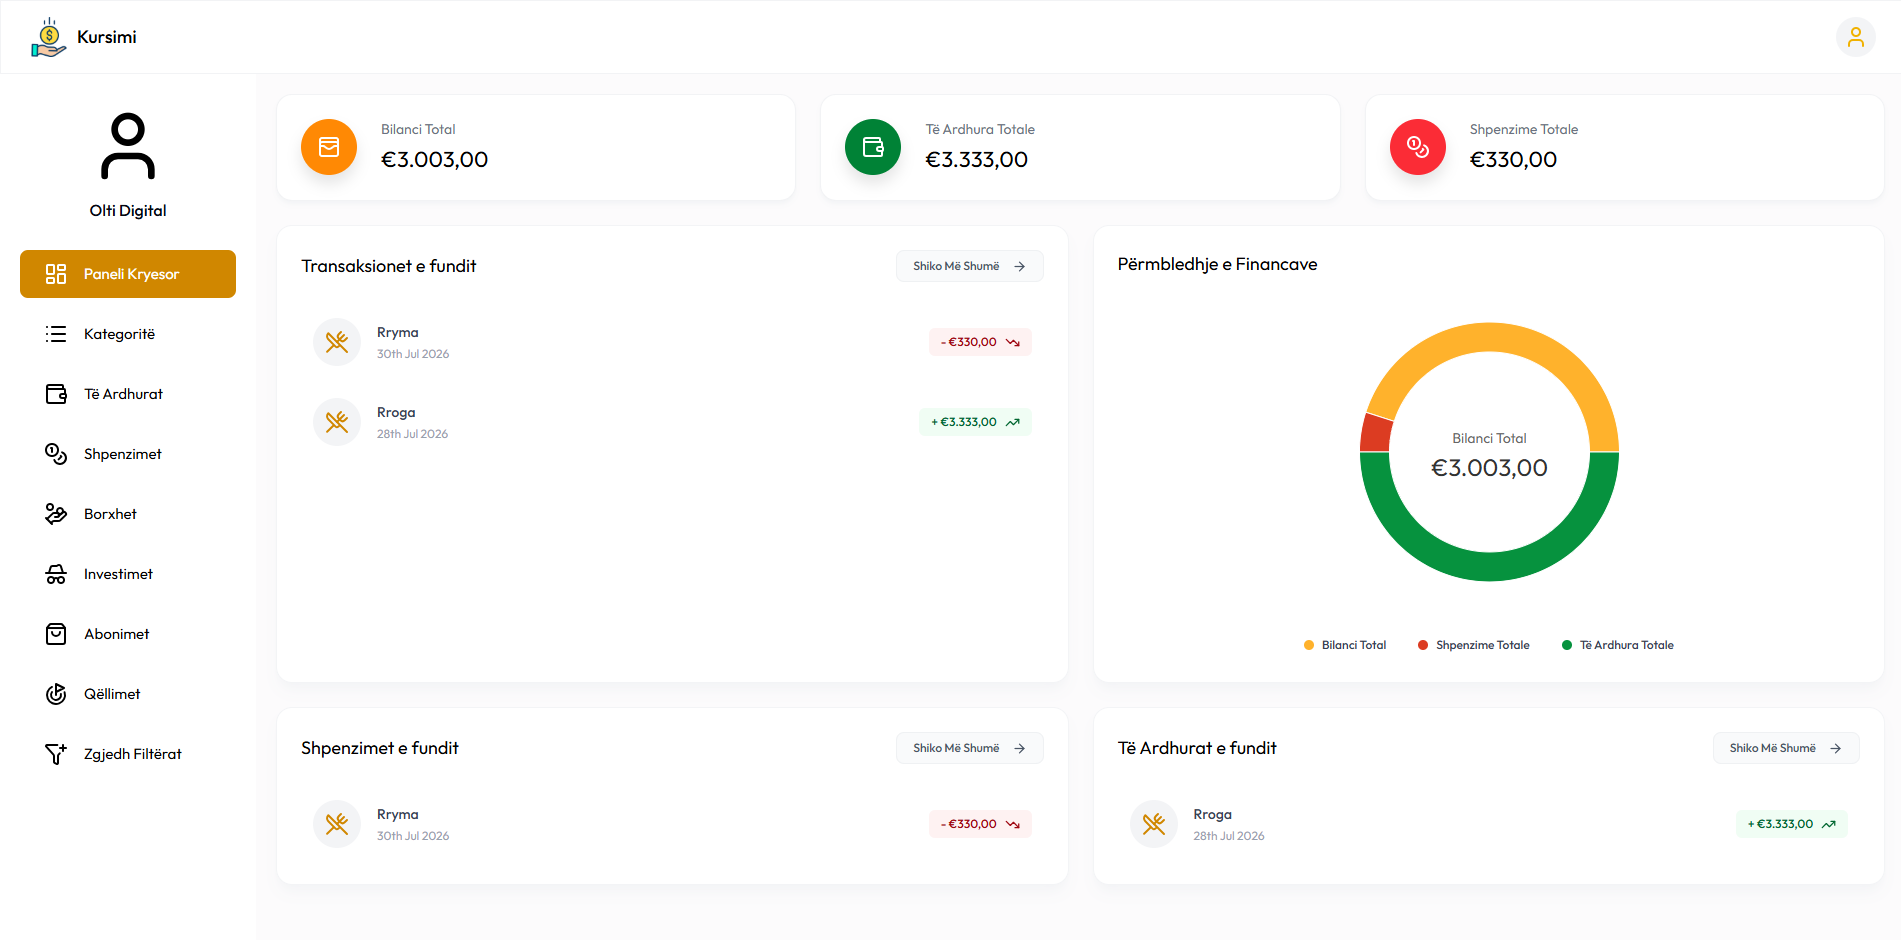Open Paneli Kryesor menu item
Viewport: 1901px width, 940px height.
point(128,274)
